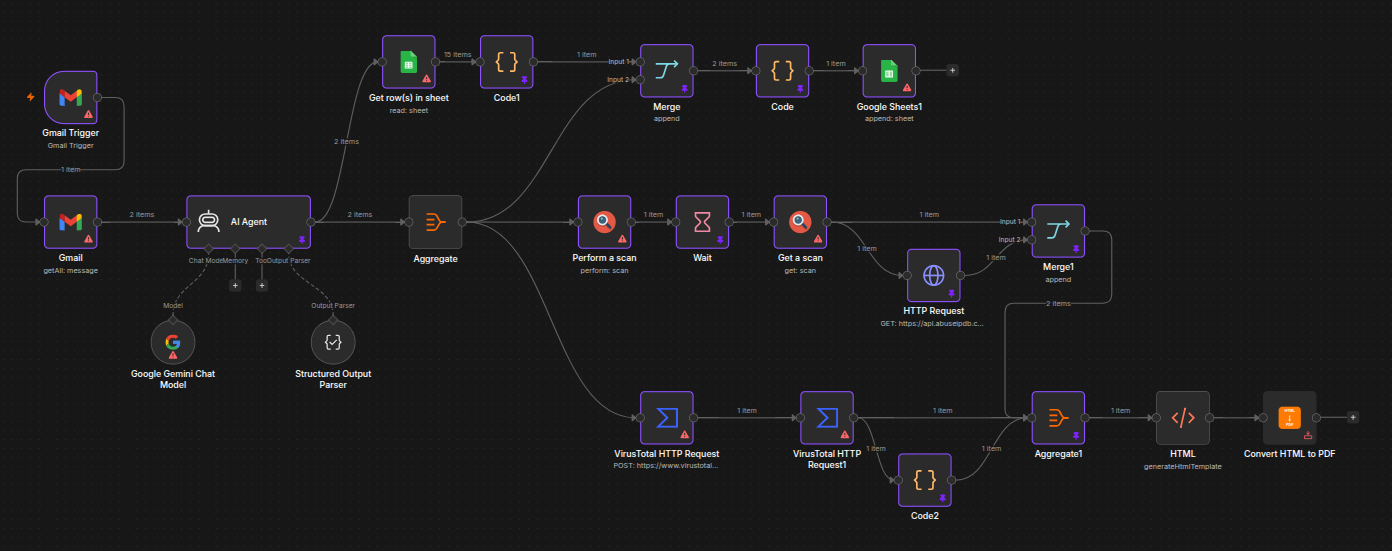
Task: Select the Gmail Trigger node
Action: click(x=70, y=97)
